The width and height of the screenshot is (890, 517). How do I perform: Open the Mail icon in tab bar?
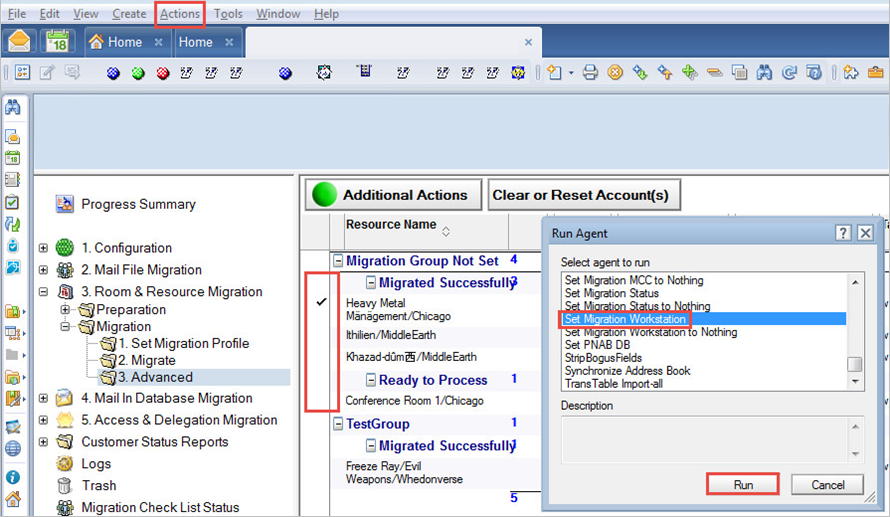coord(19,42)
